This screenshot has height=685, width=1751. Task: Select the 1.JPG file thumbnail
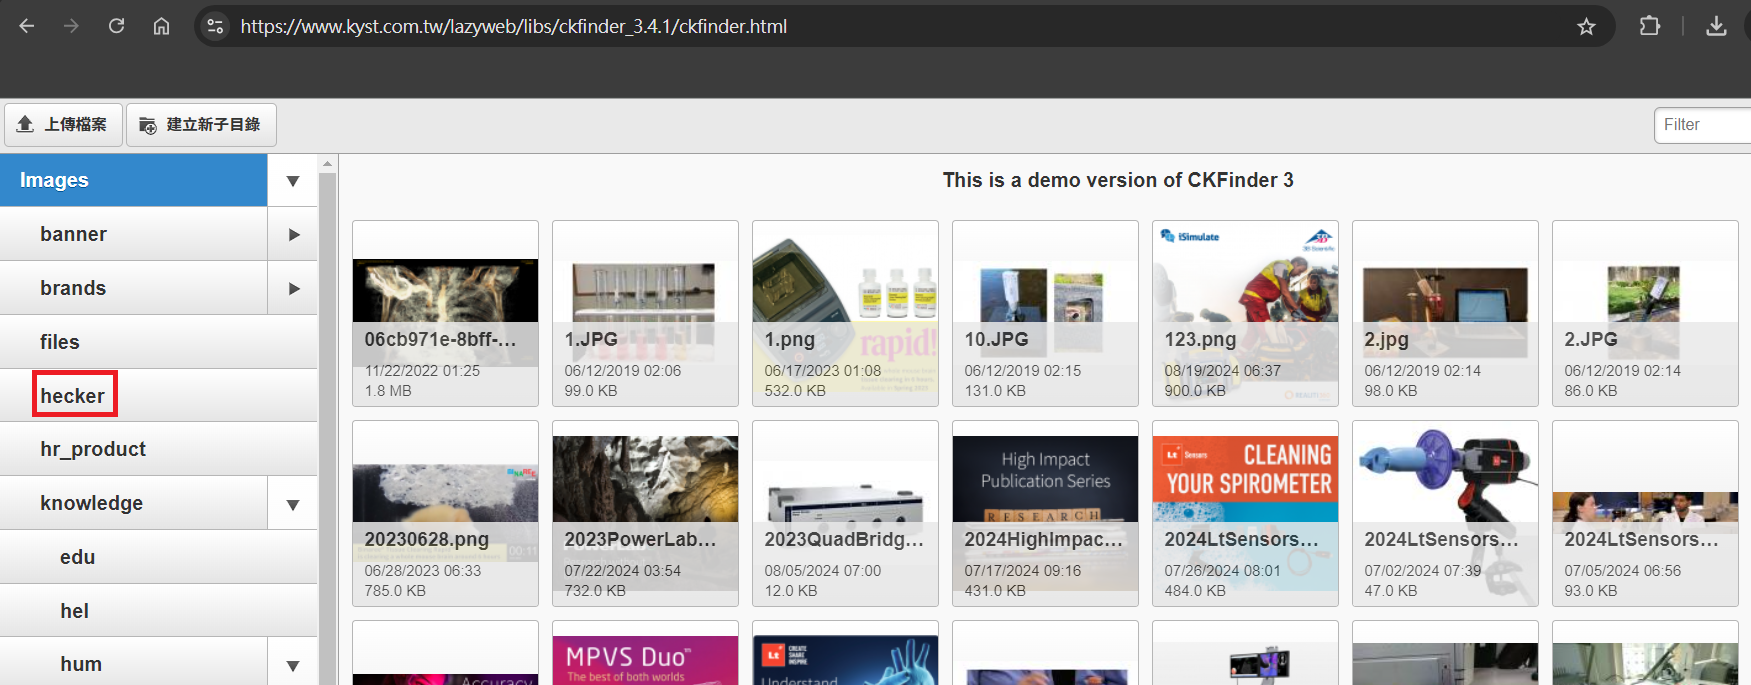pyautogui.click(x=645, y=313)
